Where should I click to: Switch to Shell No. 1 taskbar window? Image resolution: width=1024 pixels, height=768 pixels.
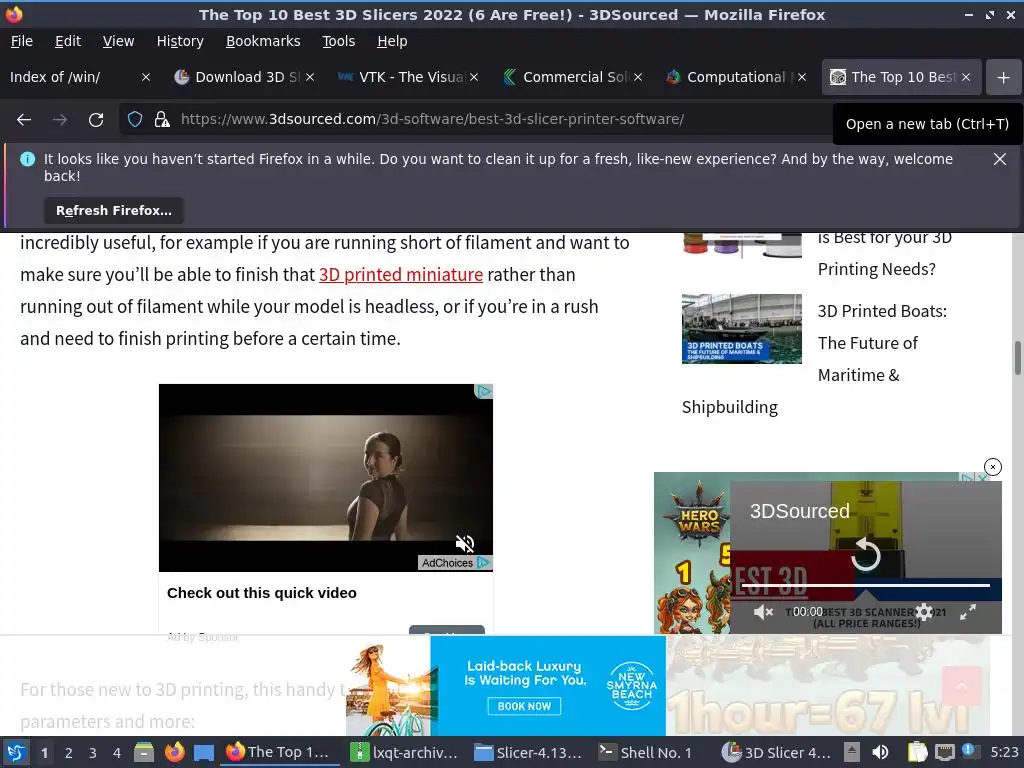[646, 752]
